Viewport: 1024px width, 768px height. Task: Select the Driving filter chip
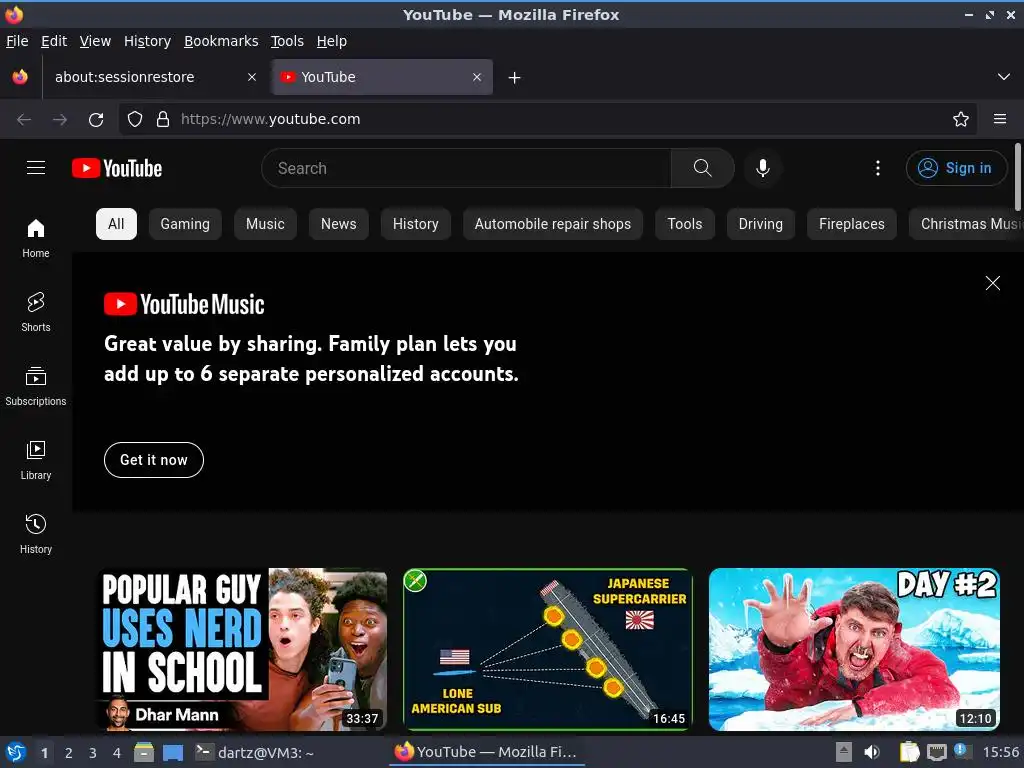point(760,224)
